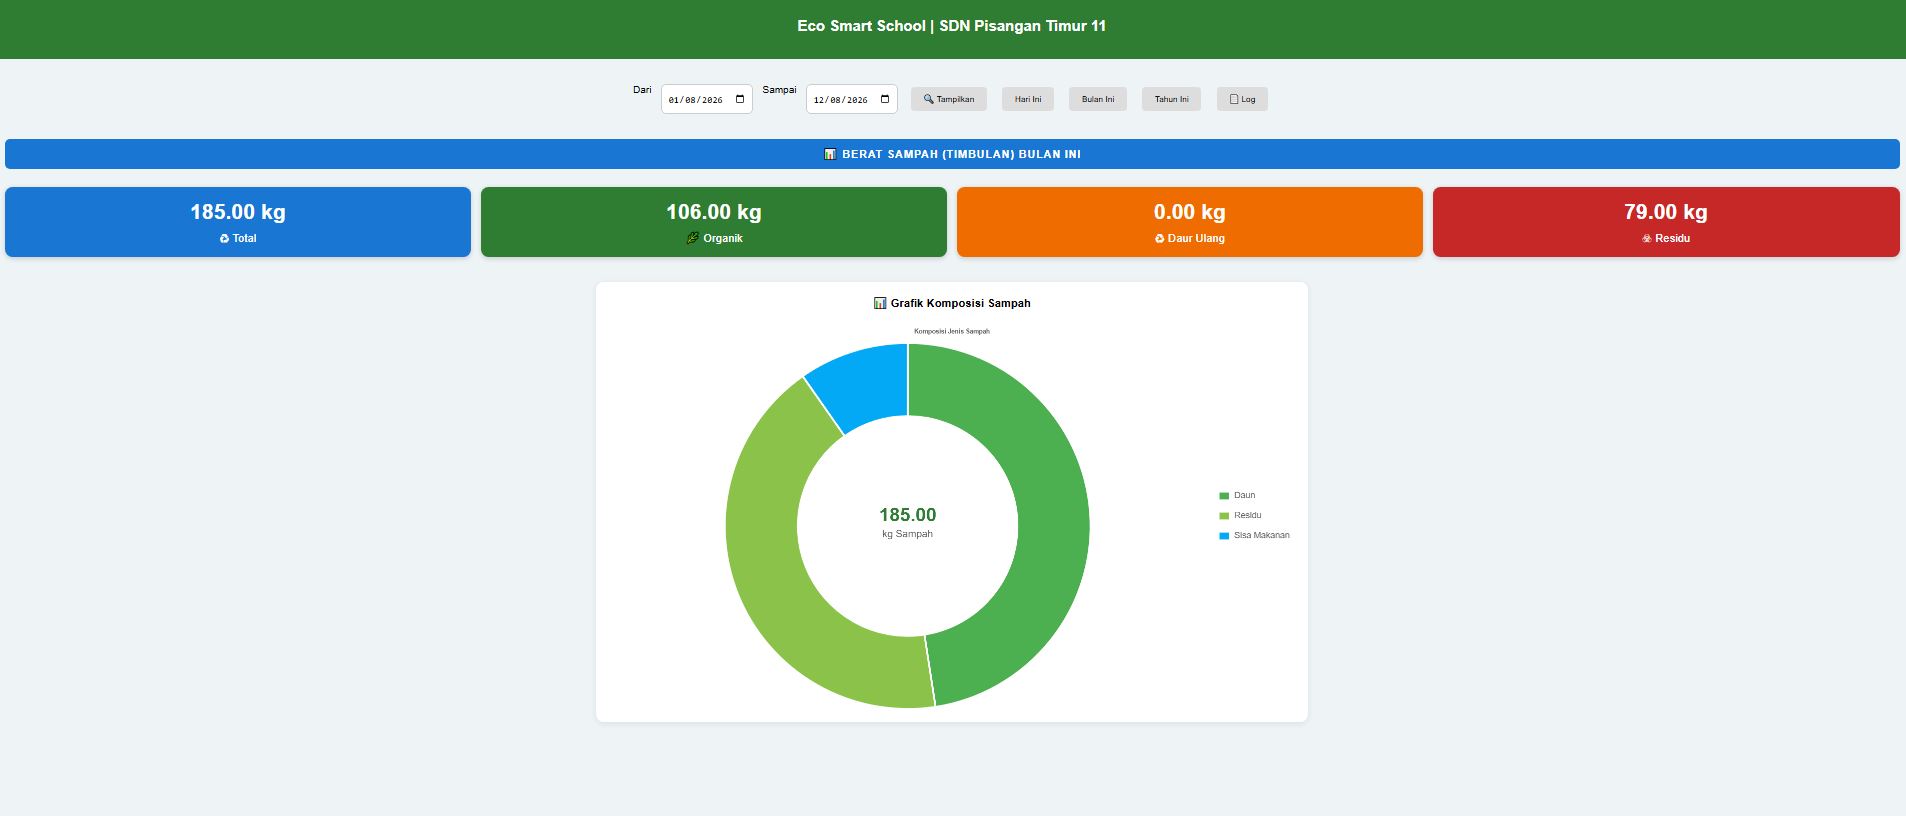The height and width of the screenshot is (816, 1906).
Task: Click the clipboard icon on Log button
Action: (1234, 99)
